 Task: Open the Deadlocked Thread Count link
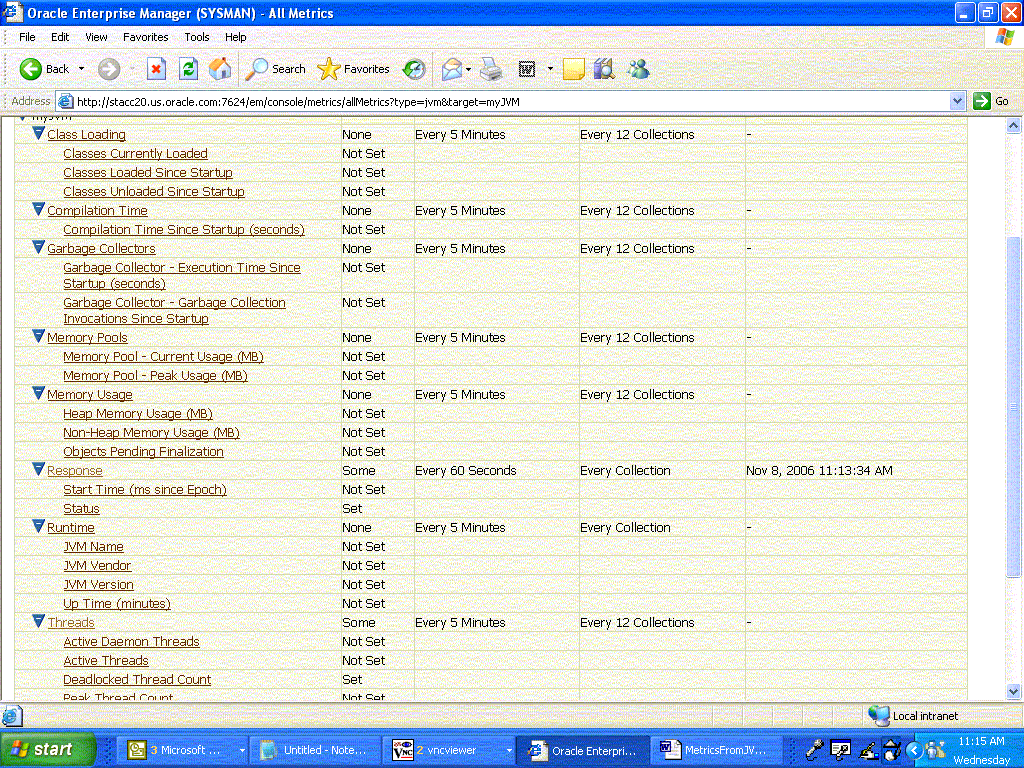[137, 679]
